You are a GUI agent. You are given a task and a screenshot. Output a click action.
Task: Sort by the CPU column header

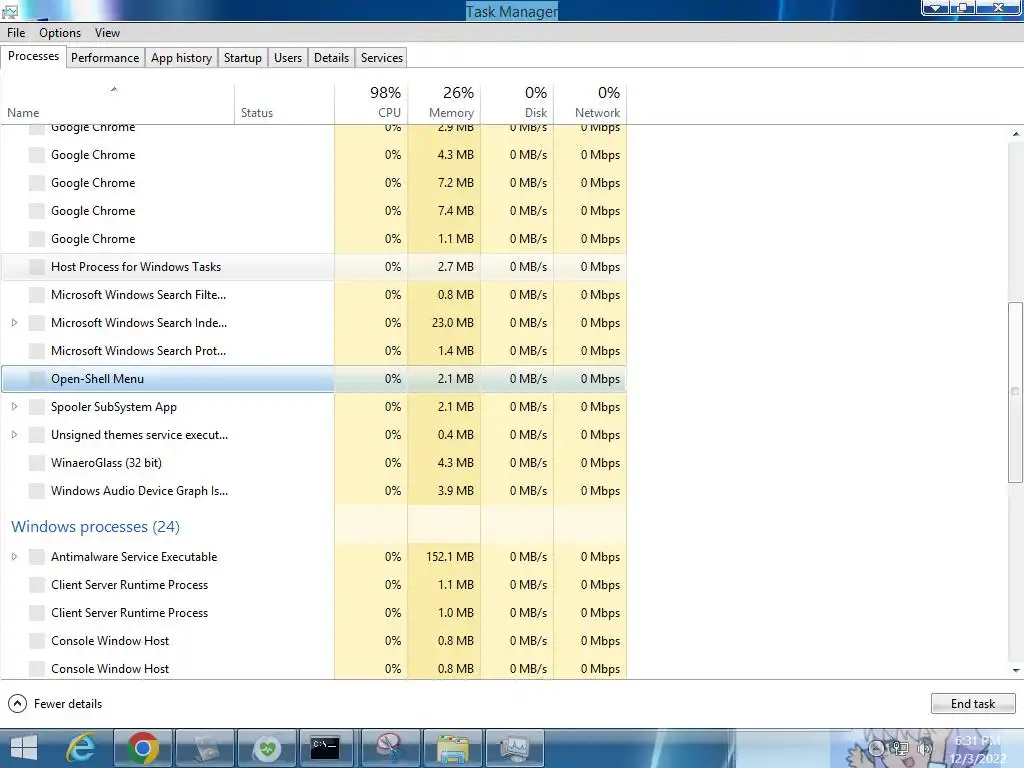pyautogui.click(x=371, y=103)
